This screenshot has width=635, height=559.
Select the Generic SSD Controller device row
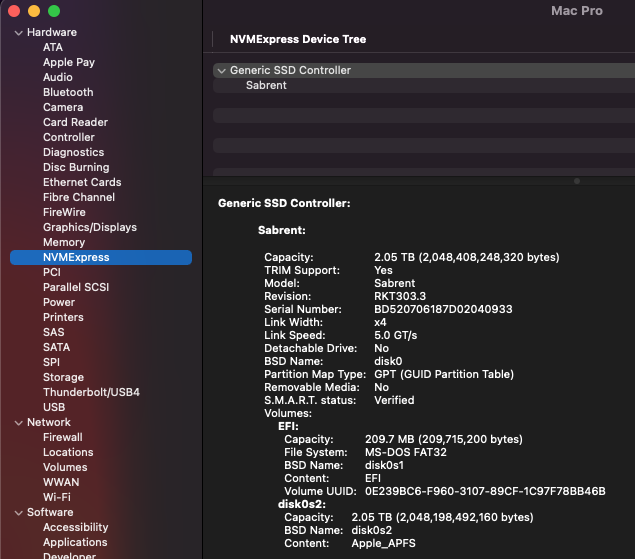tap(424, 70)
